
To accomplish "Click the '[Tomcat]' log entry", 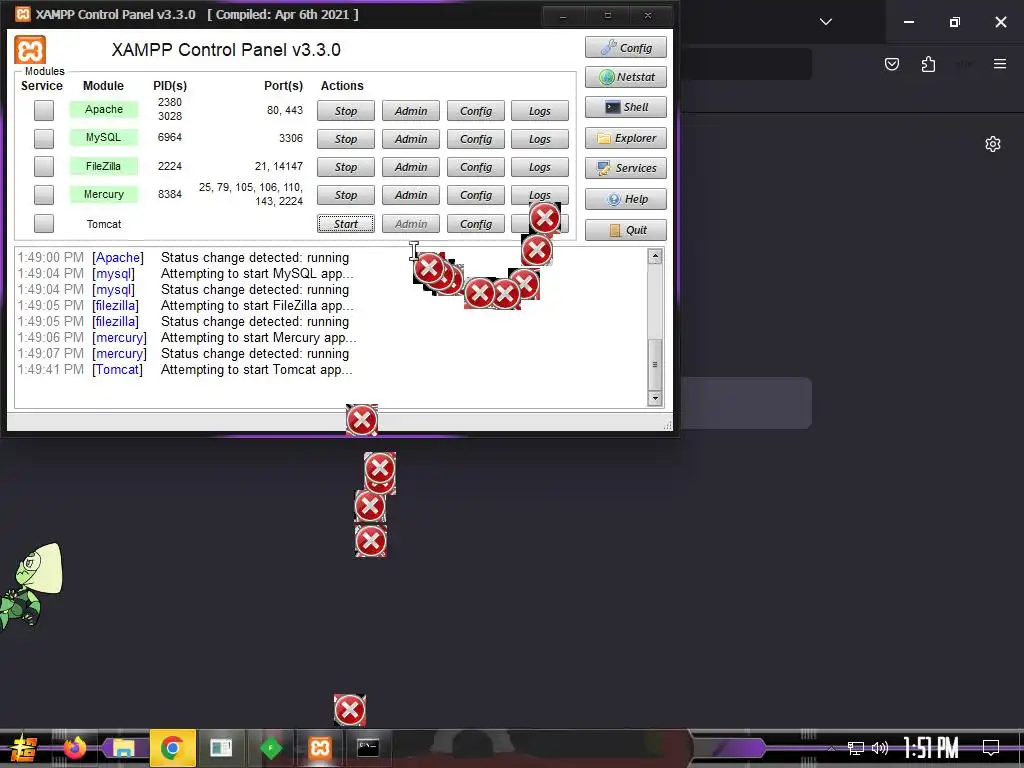I will pos(118,370).
